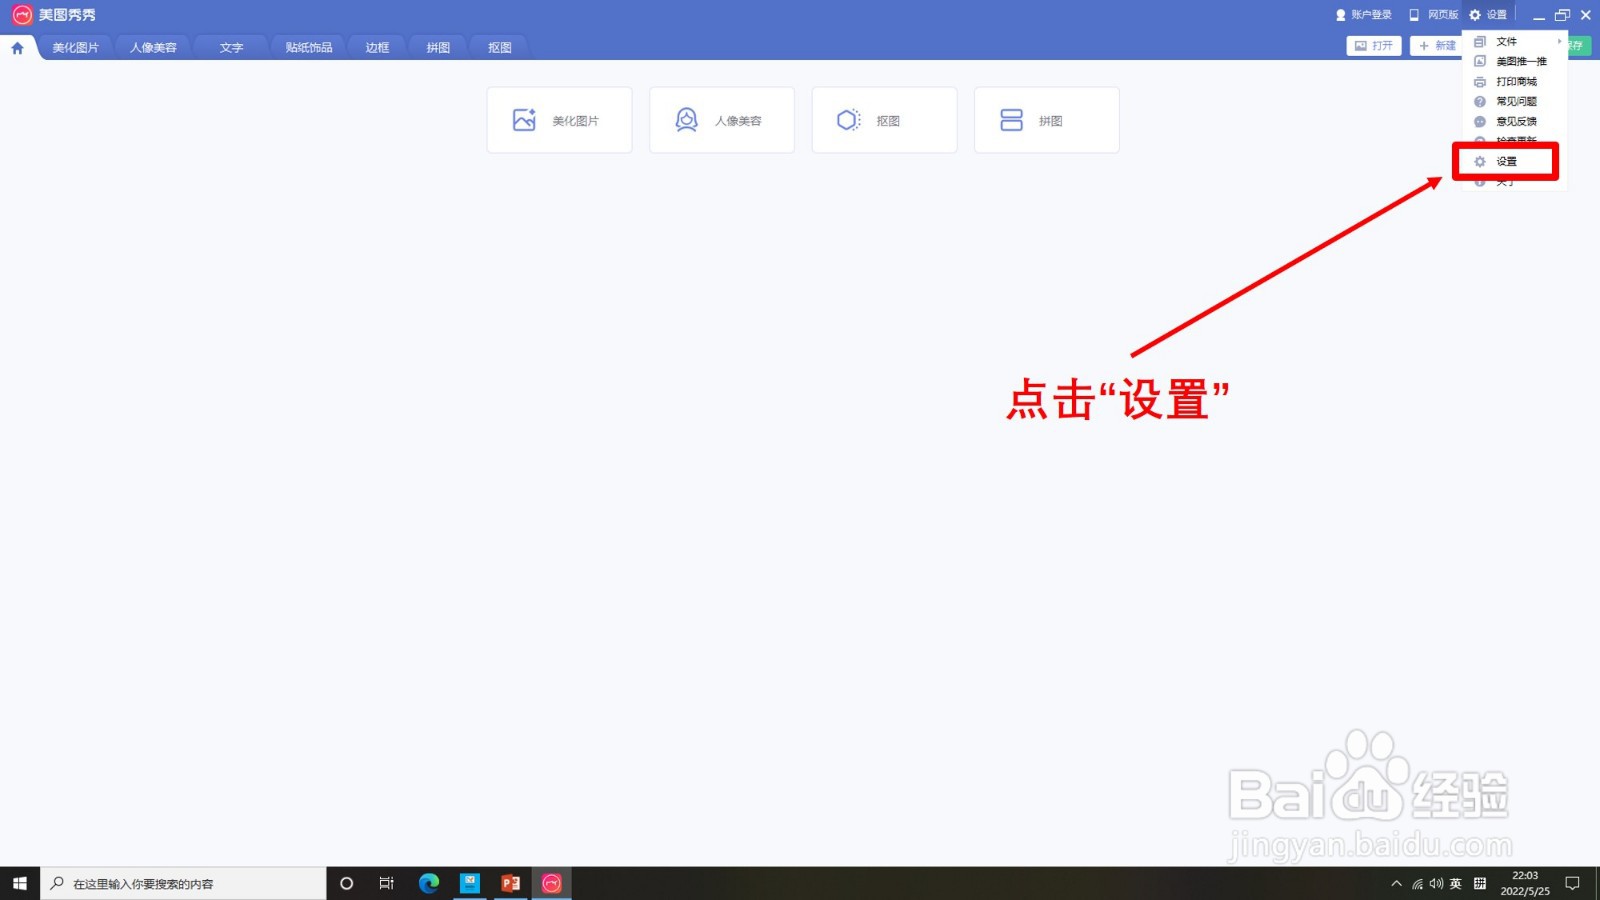The width and height of the screenshot is (1600, 900).
Task: Open the Windows Start menu
Action: click(20, 883)
